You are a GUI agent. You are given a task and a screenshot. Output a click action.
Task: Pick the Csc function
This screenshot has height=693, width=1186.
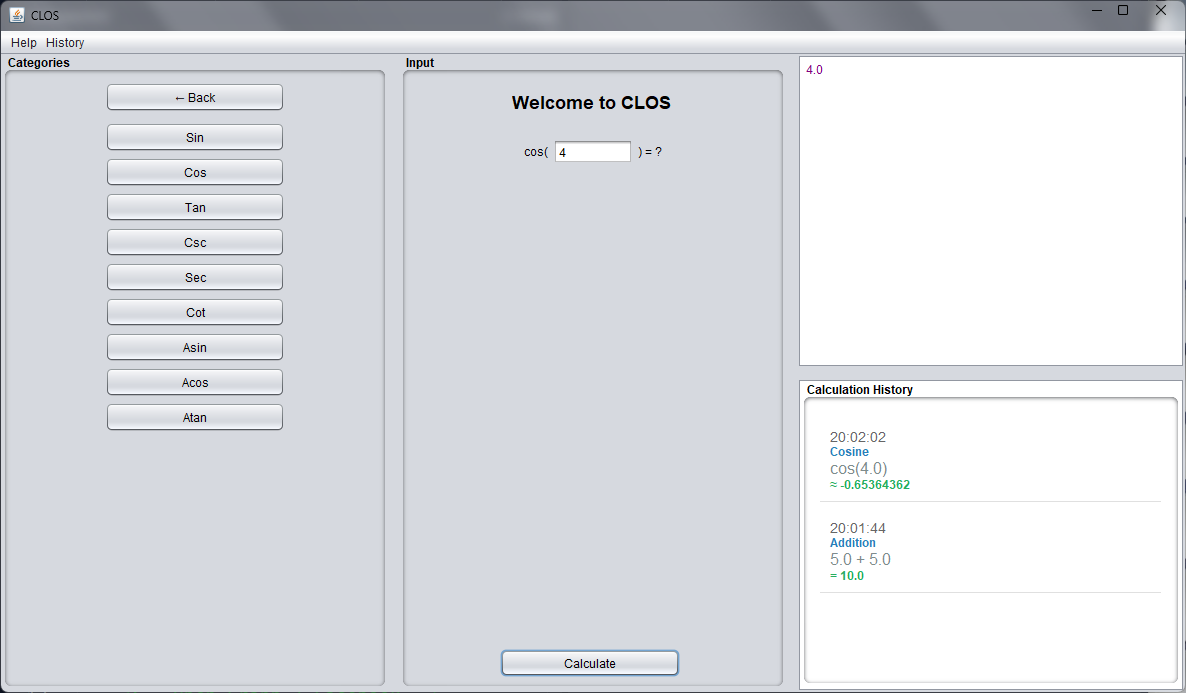tap(195, 242)
